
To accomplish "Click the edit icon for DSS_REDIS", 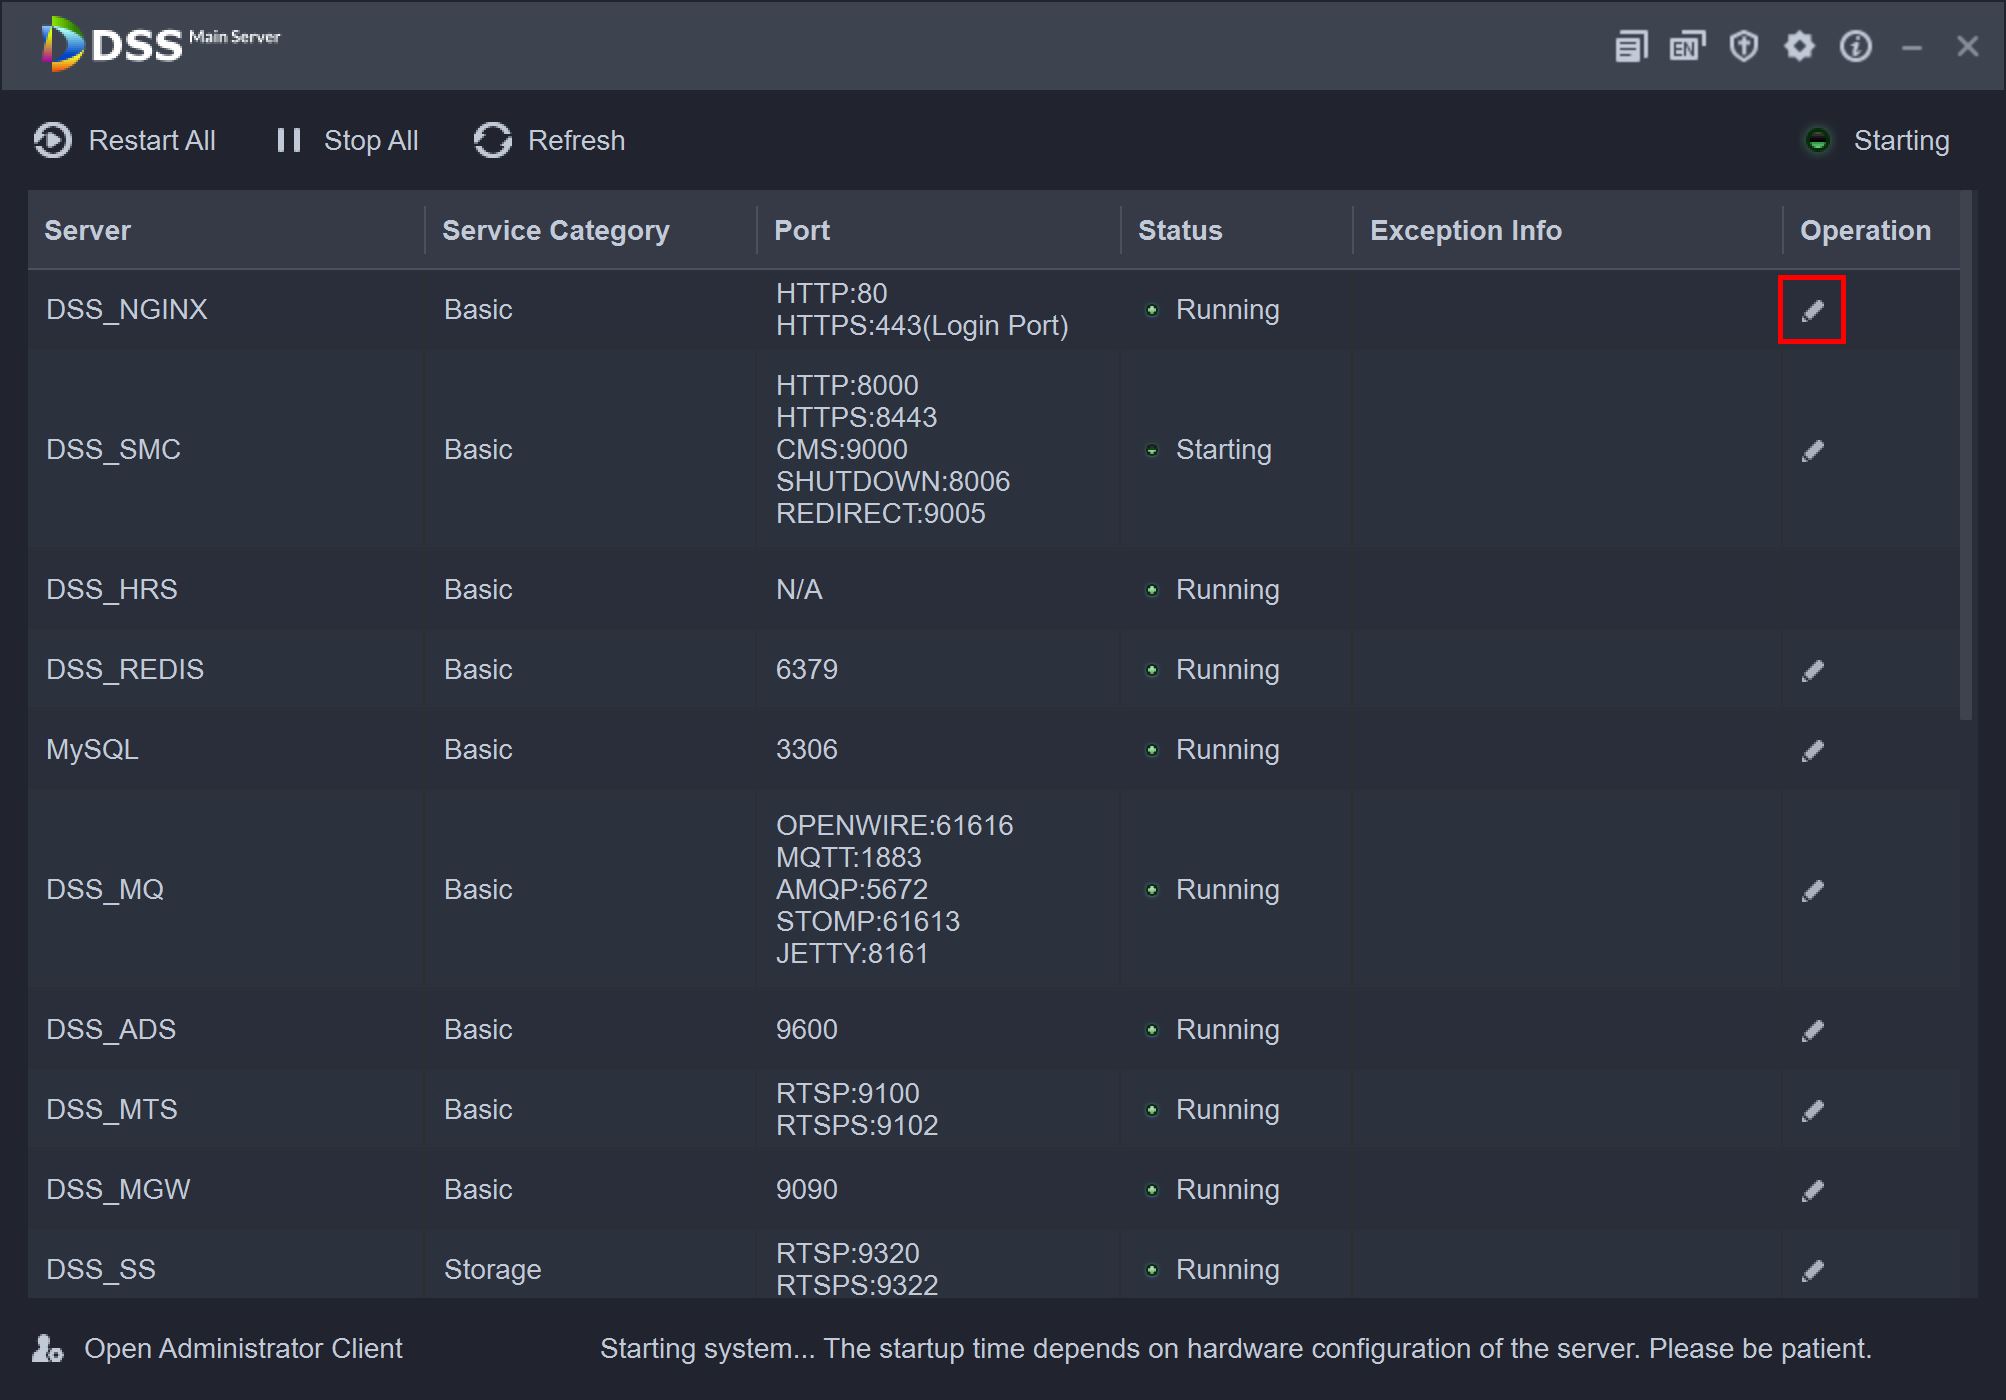I will (x=1812, y=671).
